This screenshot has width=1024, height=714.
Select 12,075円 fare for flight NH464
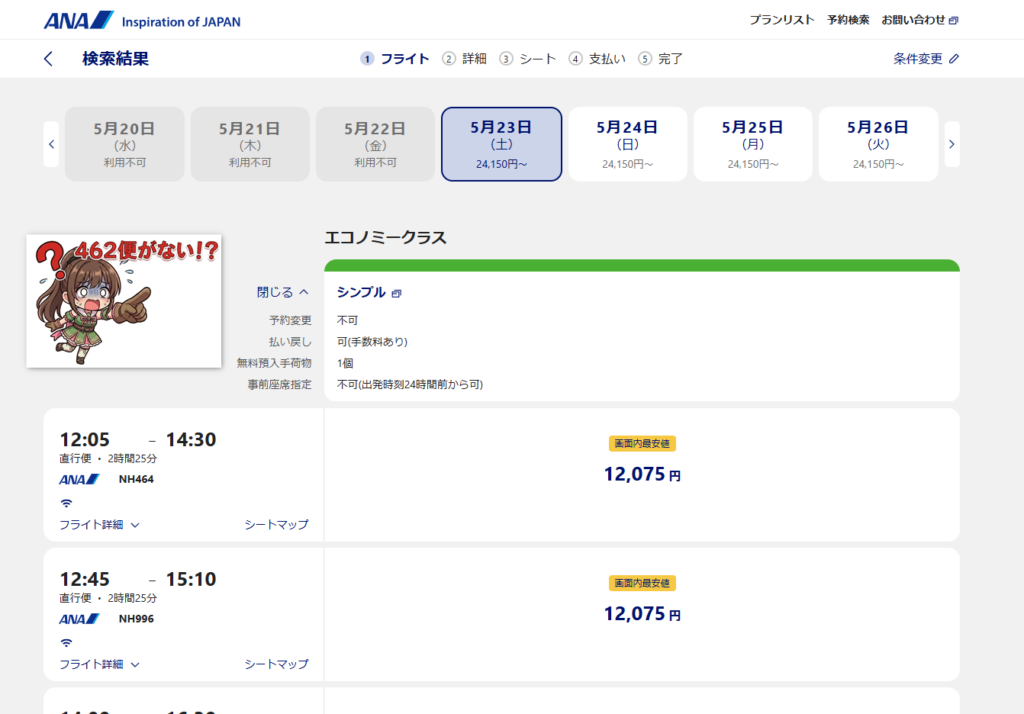click(x=641, y=474)
